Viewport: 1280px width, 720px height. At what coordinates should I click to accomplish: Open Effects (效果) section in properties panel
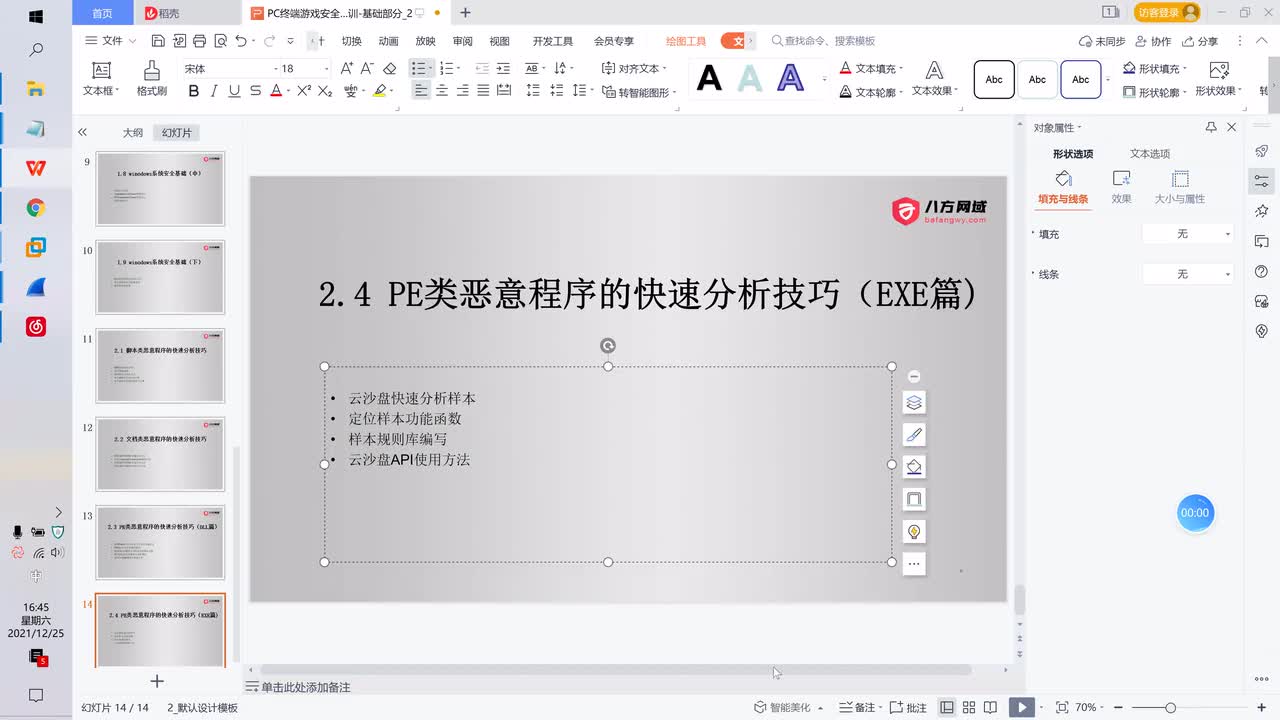coord(1121,186)
